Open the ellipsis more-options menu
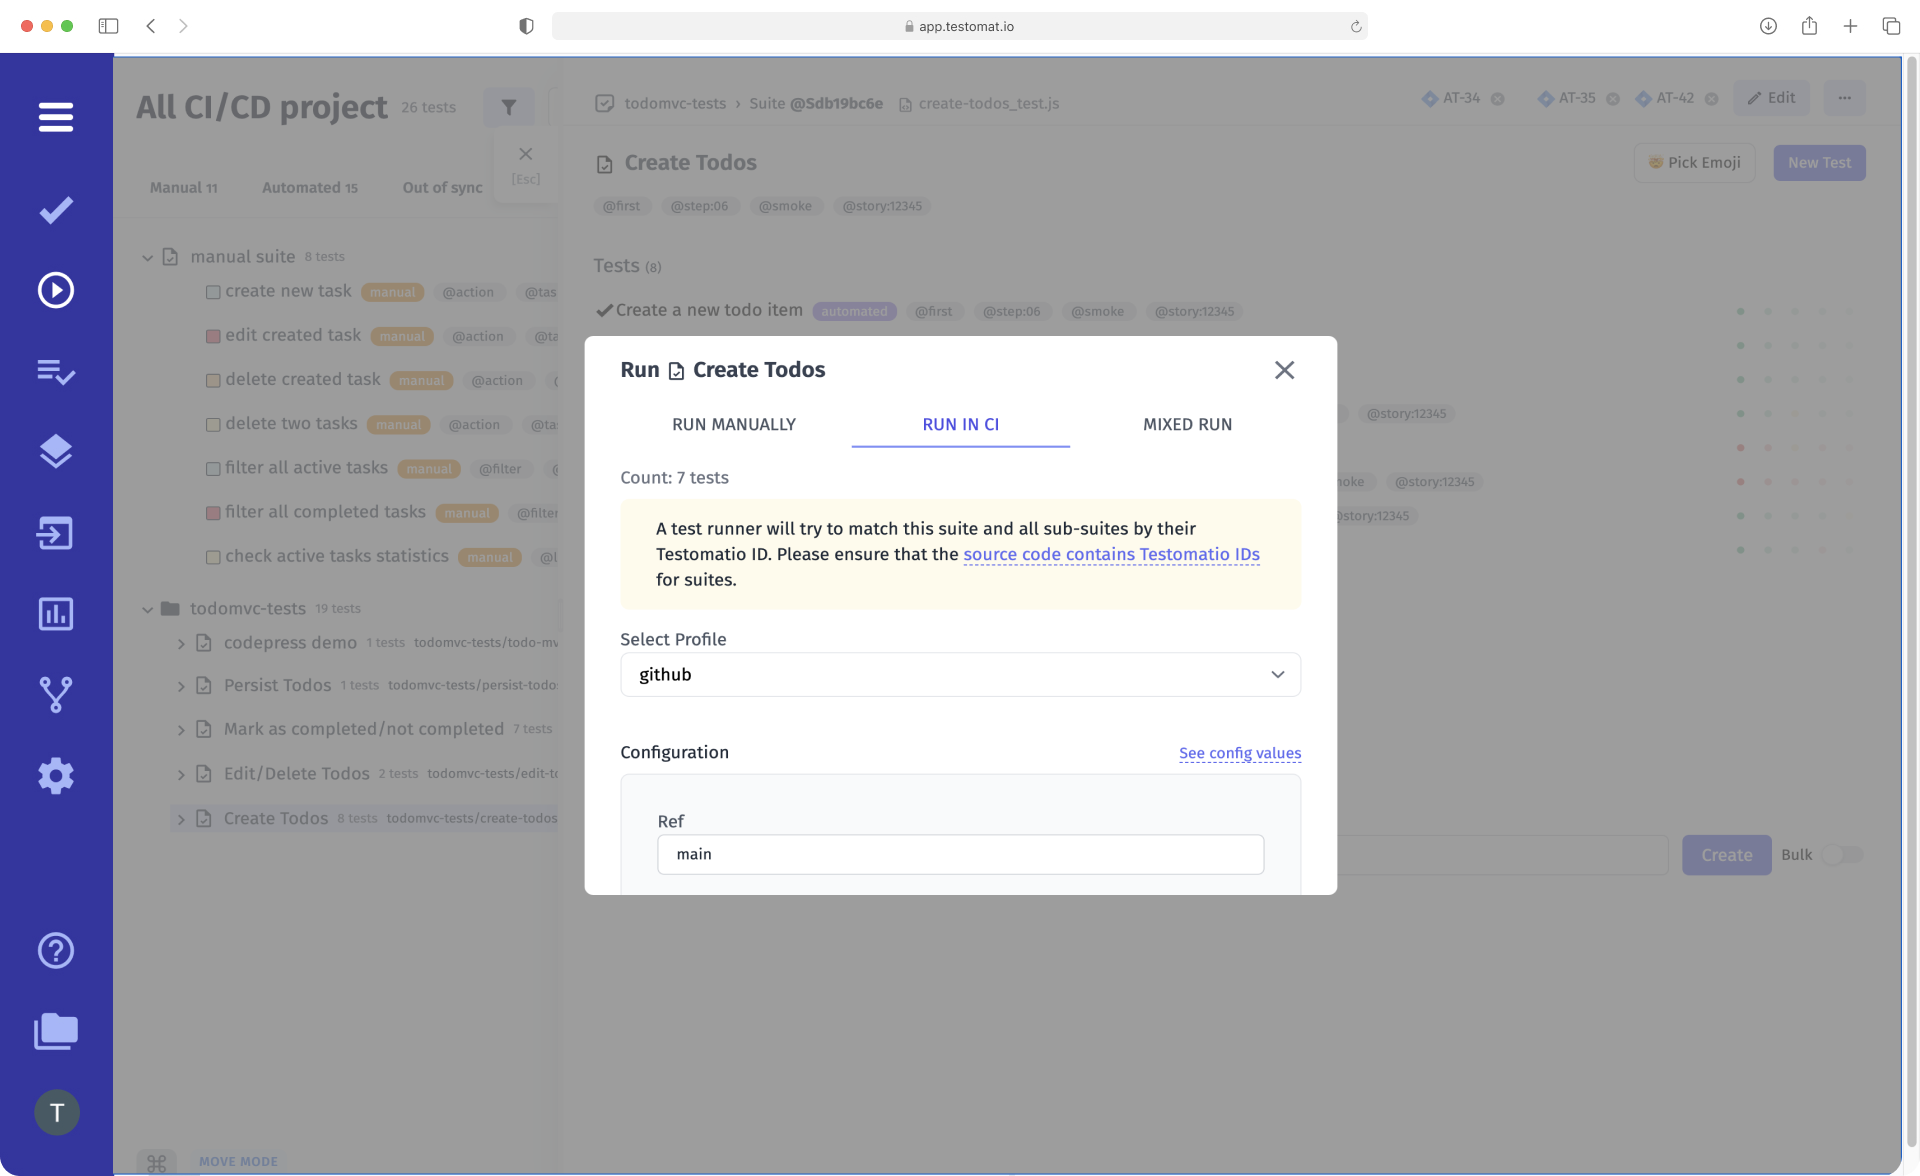Viewport: 1920px width, 1176px height. click(1845, 98)
